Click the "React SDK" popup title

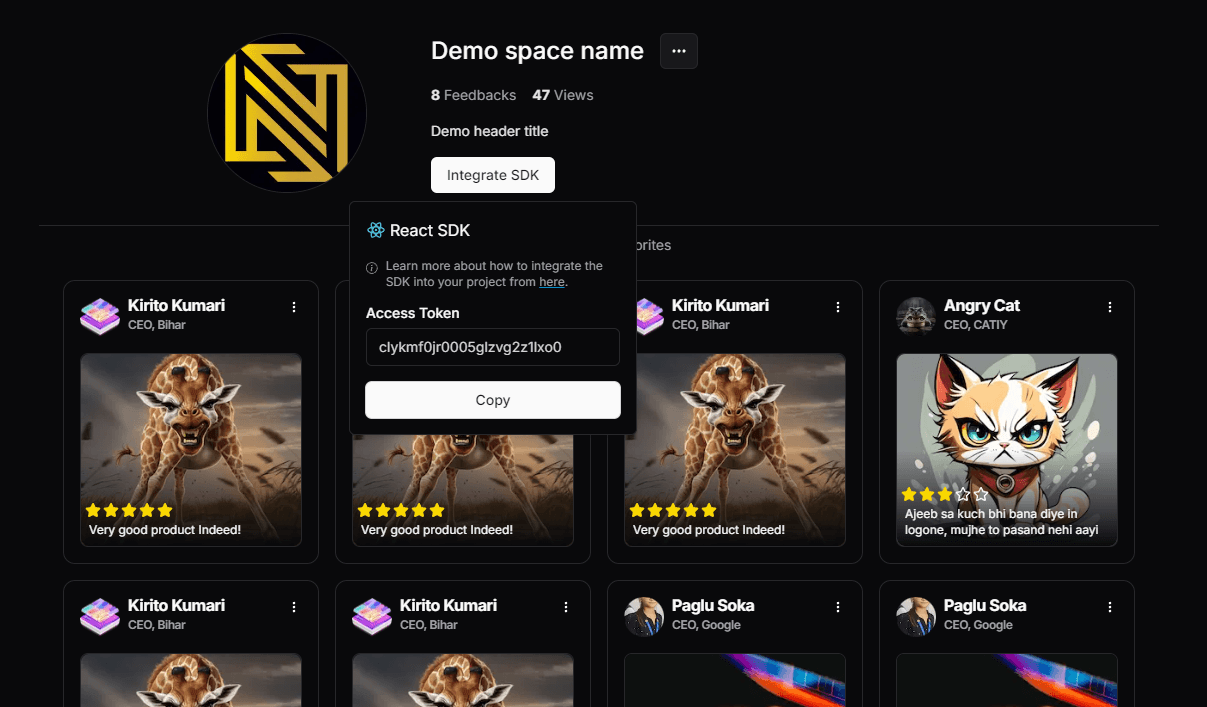430,230
